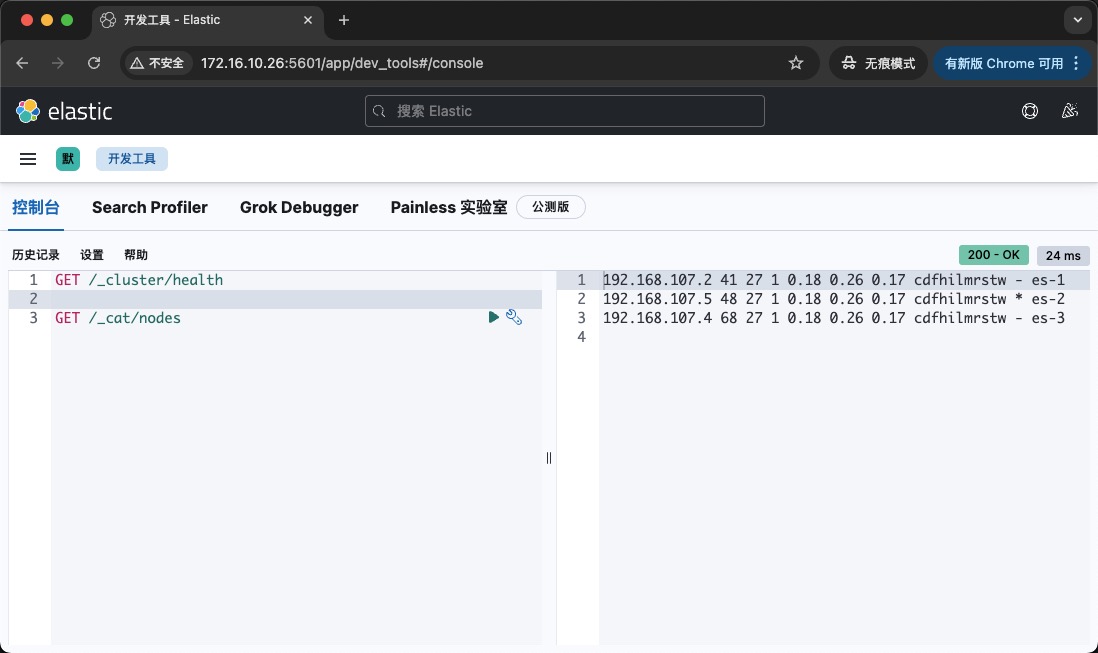Run the GET /_cat/nodes request

(x=493, y=317)
